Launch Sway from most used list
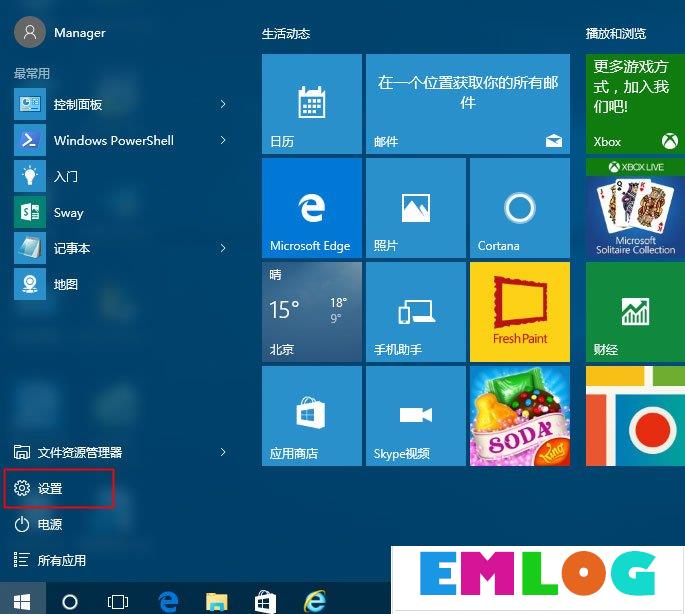Image resolution: width=685 pixels, height=614 pixels. pyautogui.click(x=122, y=212)
